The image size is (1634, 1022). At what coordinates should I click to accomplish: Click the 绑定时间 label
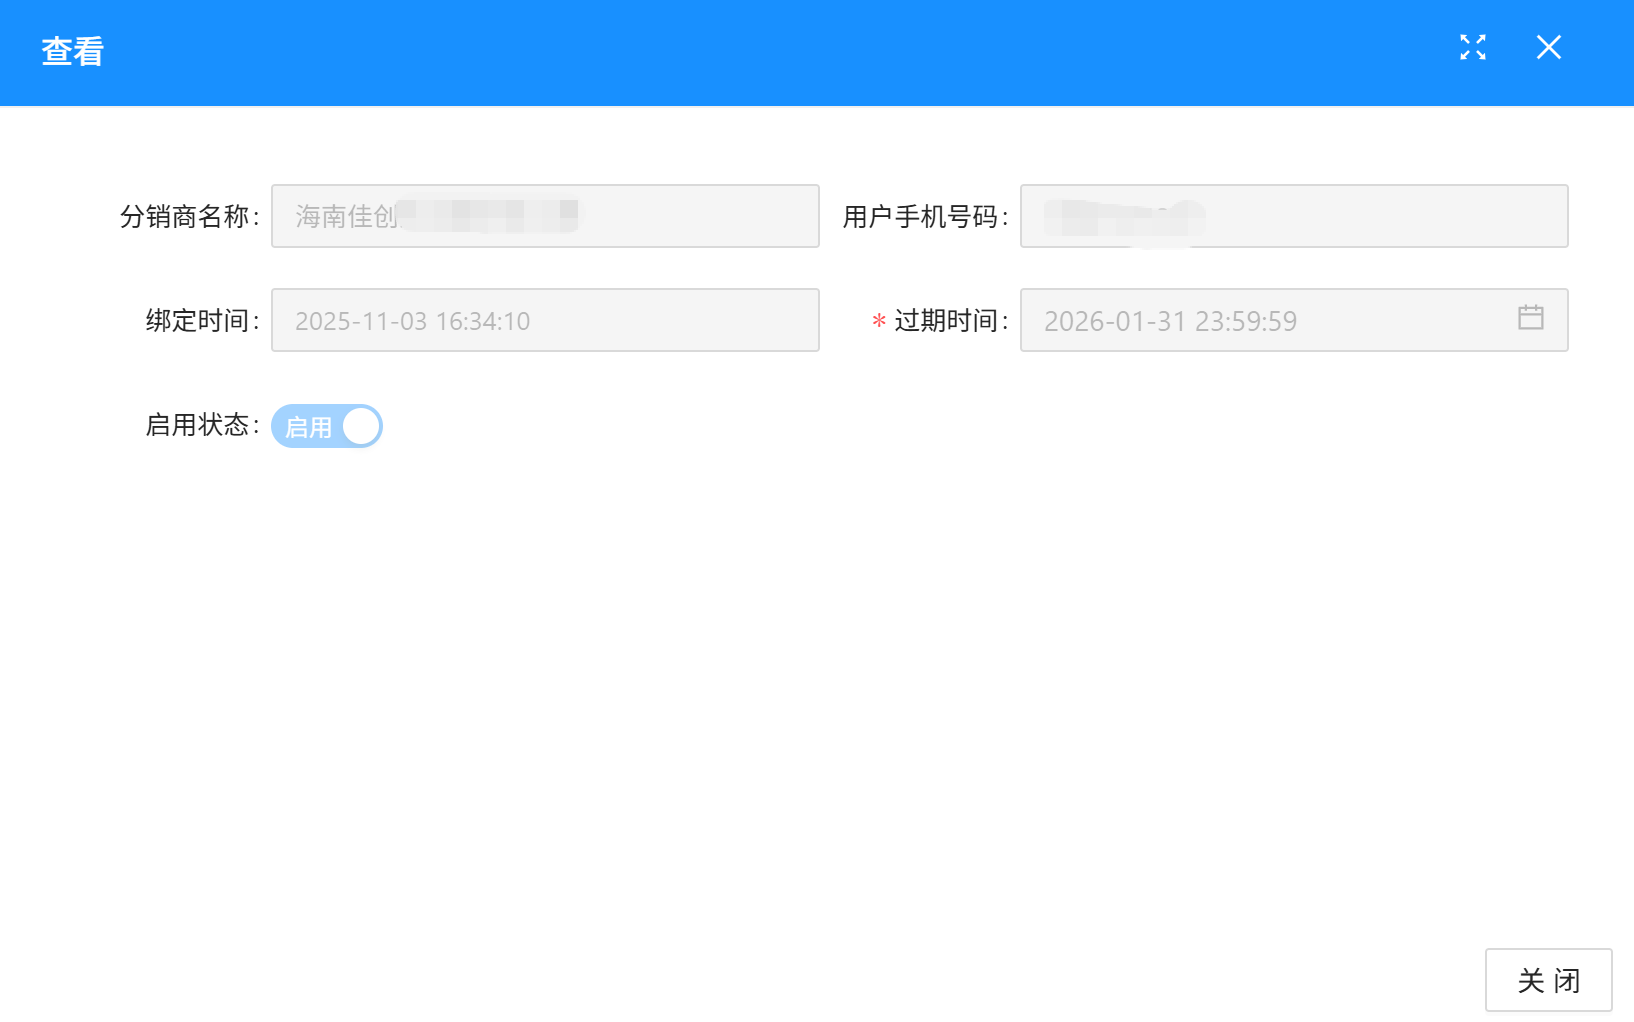coord(198,320)
